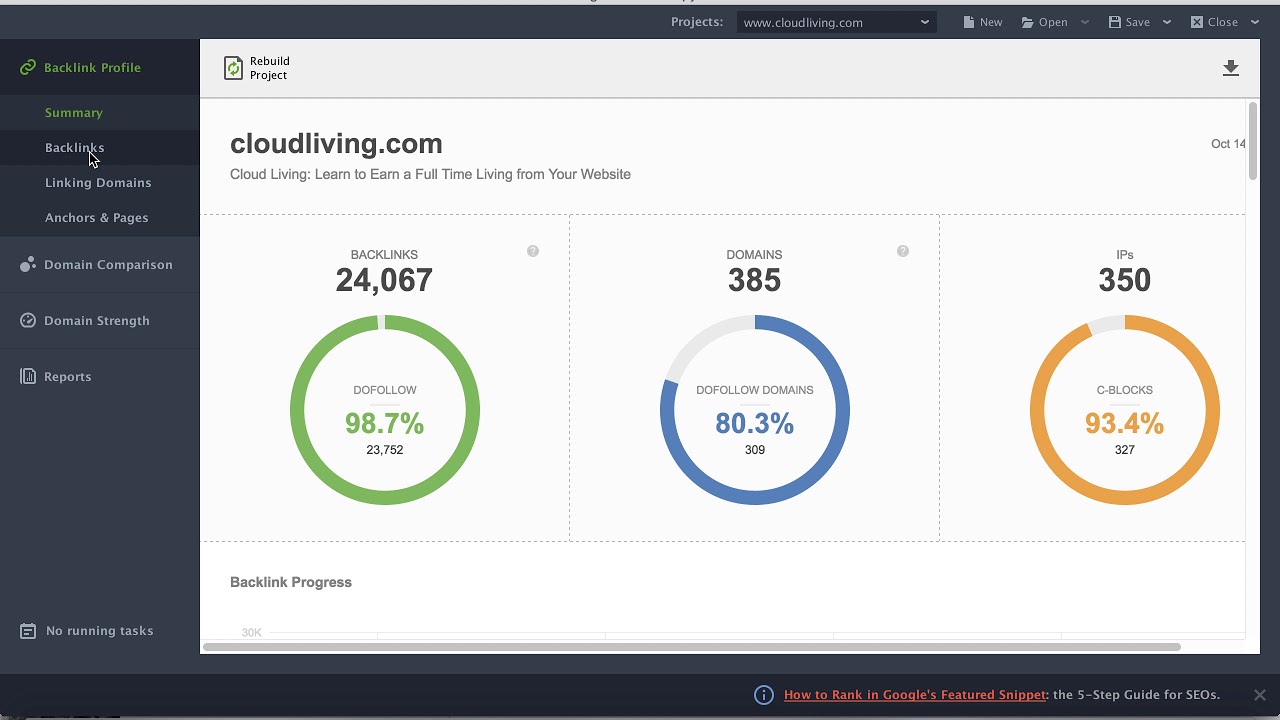Click the 30K chart axis label
1280x720 pixels.
(251, 632)
